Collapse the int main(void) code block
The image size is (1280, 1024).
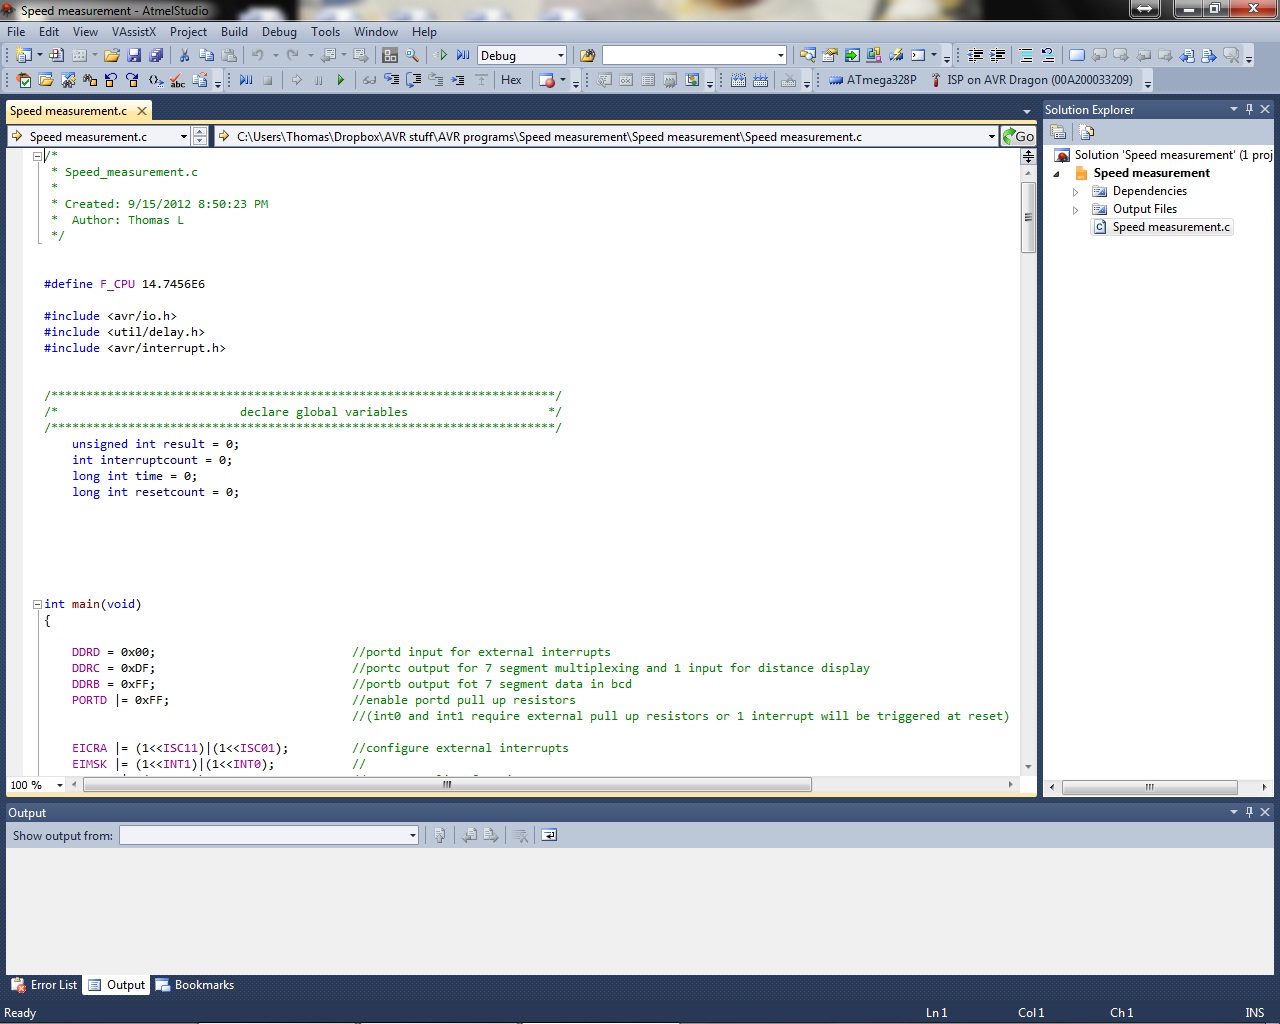click(x=37, y=604)
